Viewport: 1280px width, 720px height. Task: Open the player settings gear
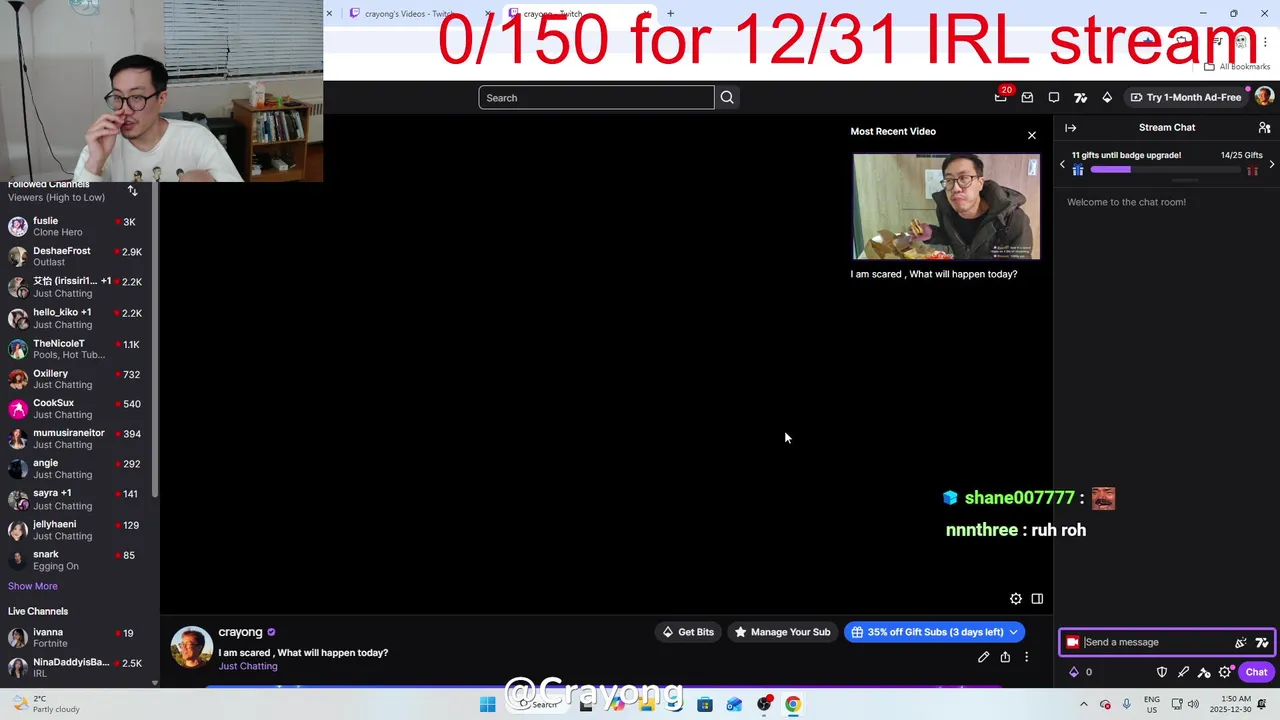(x=1016, y=599)
